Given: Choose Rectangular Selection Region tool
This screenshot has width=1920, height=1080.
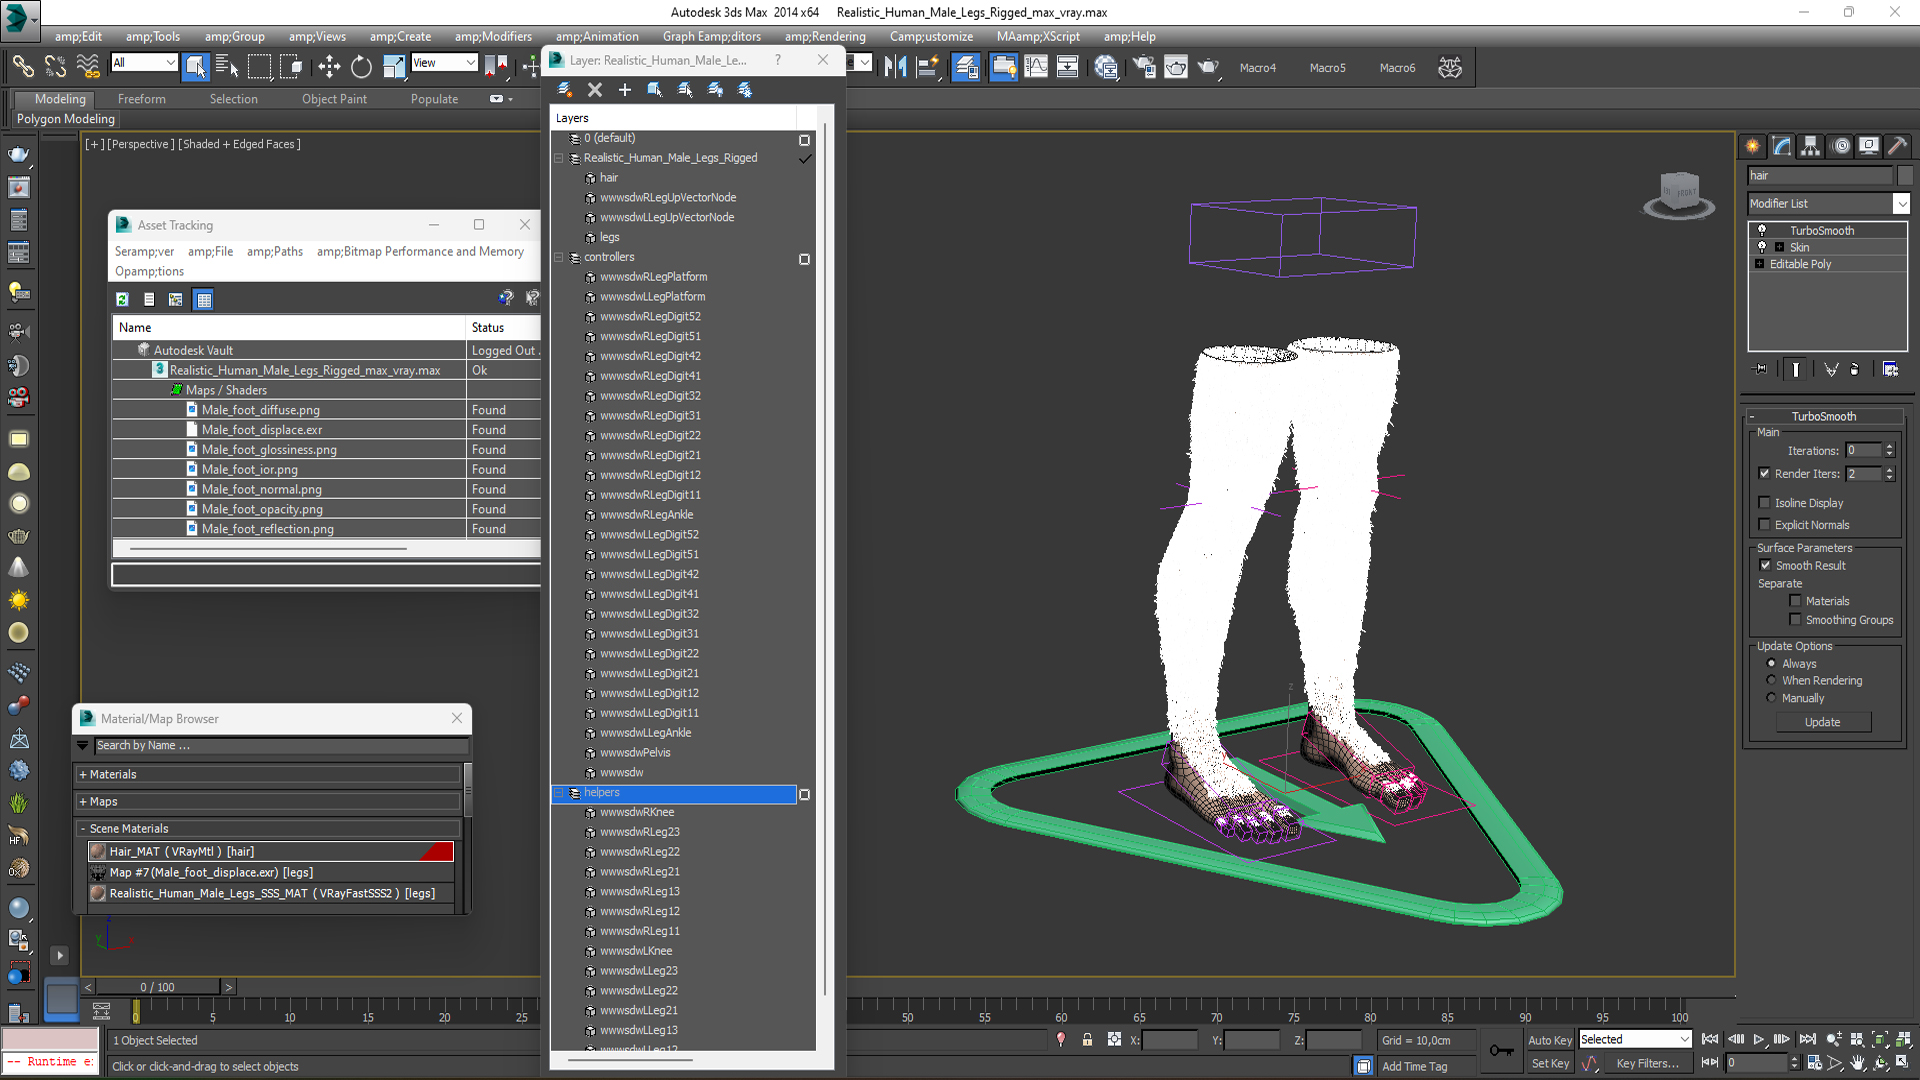Looking at the screenshot, I should pos(259,67).
